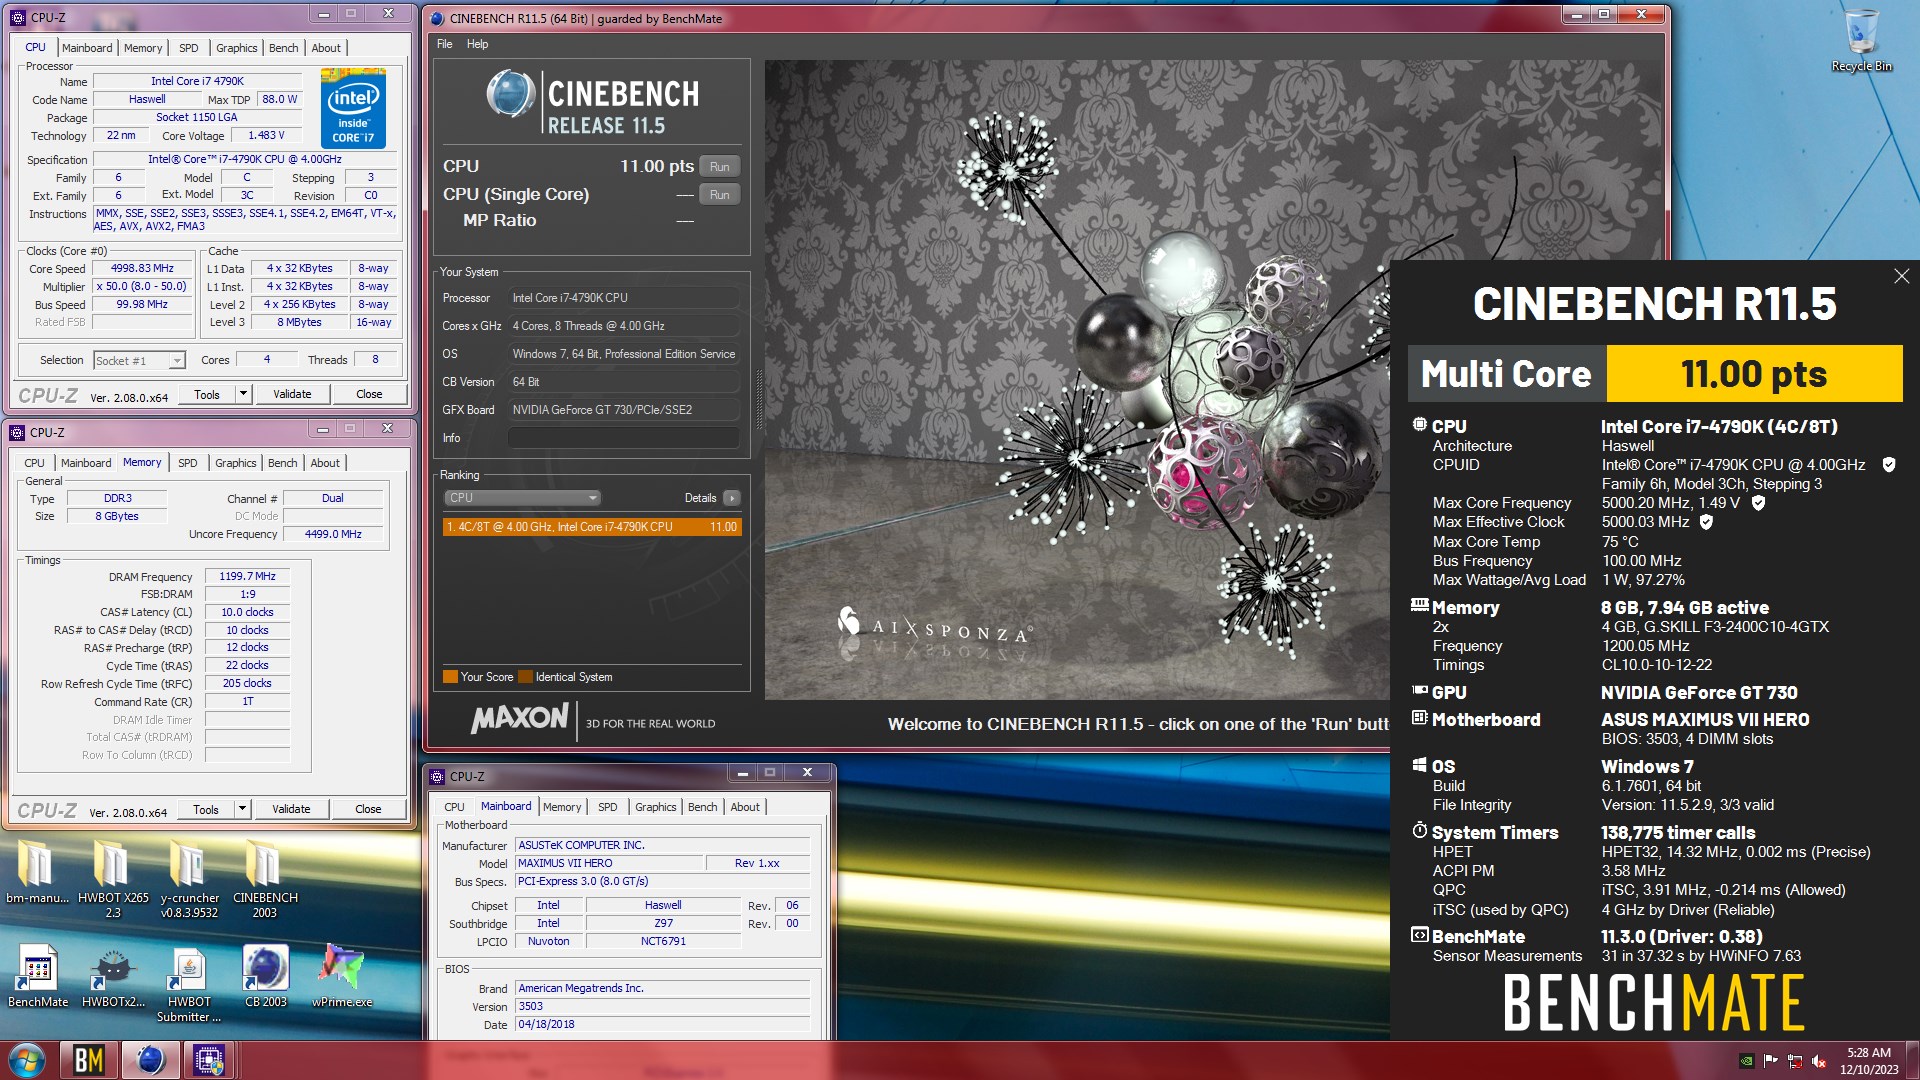Click the shield beside Max Core Frequency
The height and width of the screenshot is (1080, 1920).
point(1758,502)
